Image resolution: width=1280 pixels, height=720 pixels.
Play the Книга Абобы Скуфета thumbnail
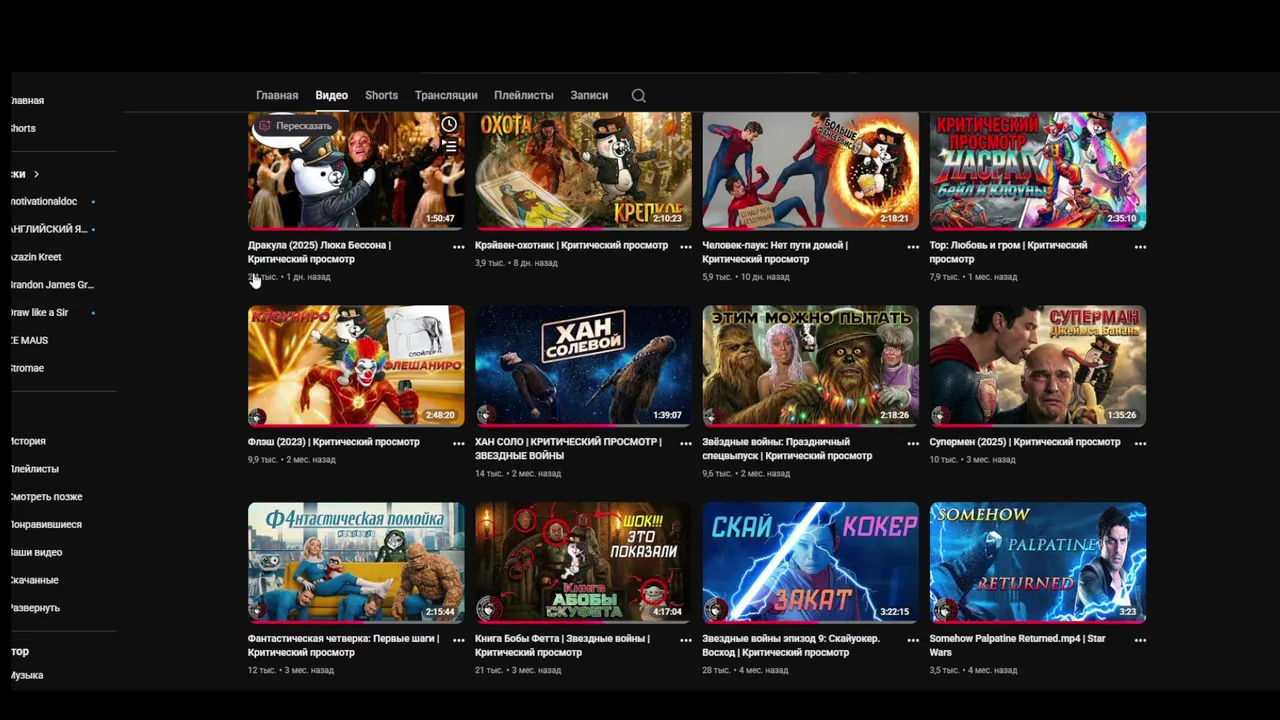pyautogui.click(x=583, y=563)
